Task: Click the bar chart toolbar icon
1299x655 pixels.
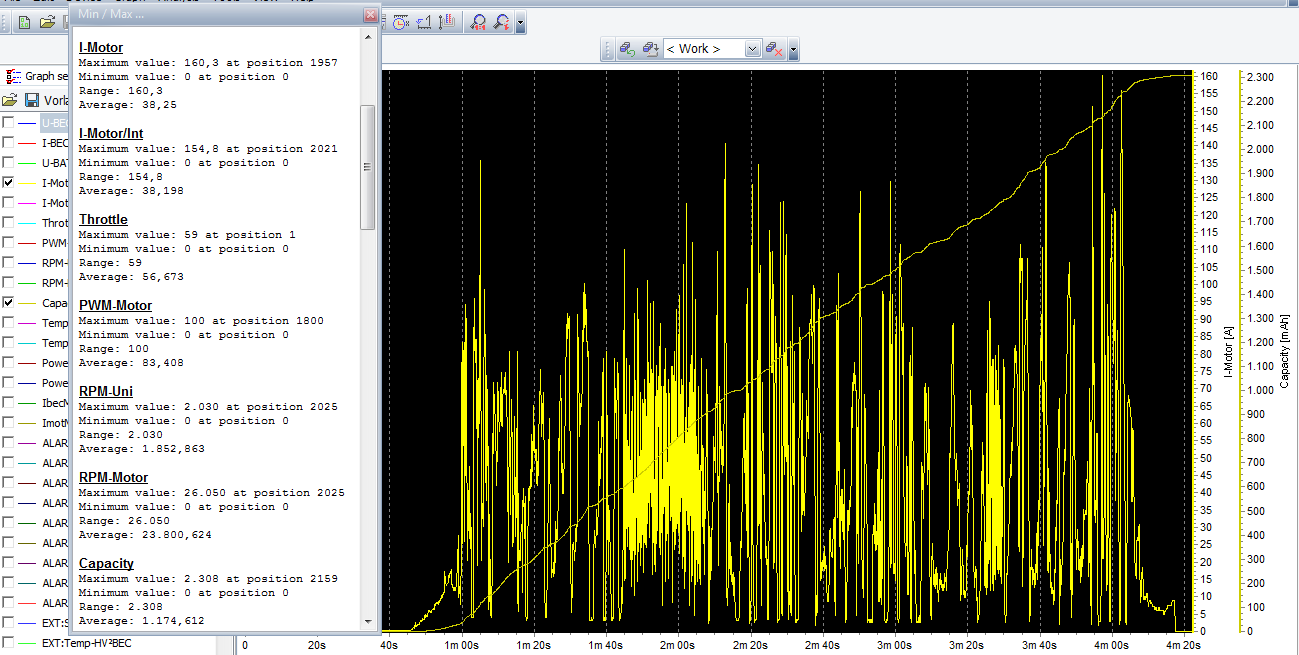Action: coord(447,22)
